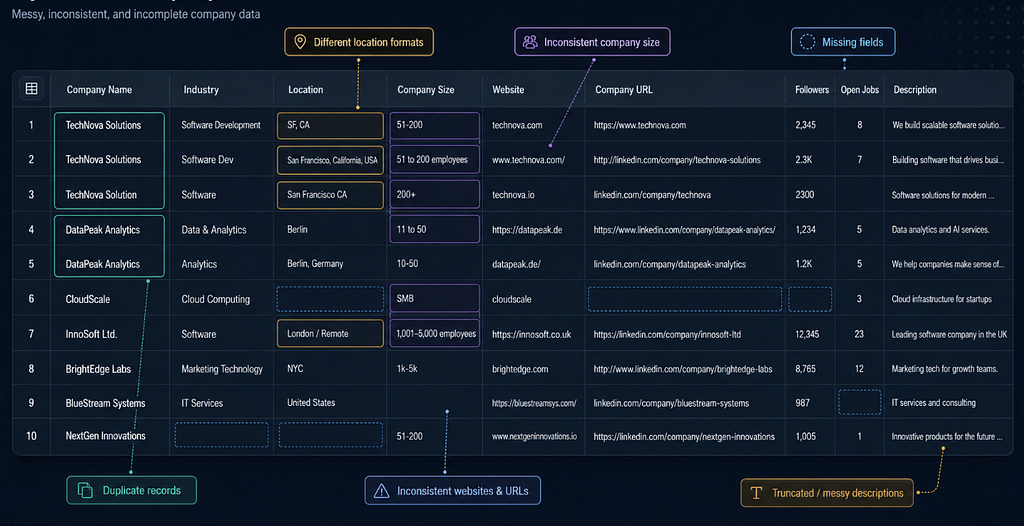Click the 'London / Remote' location cell
The height and width of the screenshot is (526, 1024).
pyautogui.click(x=330, y=333)
